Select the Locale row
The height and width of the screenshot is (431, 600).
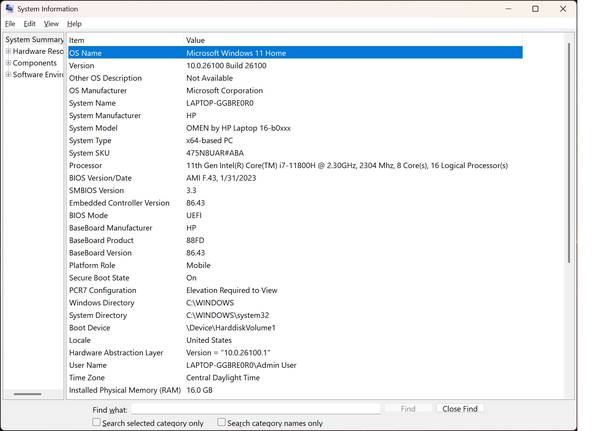point(295,340)
